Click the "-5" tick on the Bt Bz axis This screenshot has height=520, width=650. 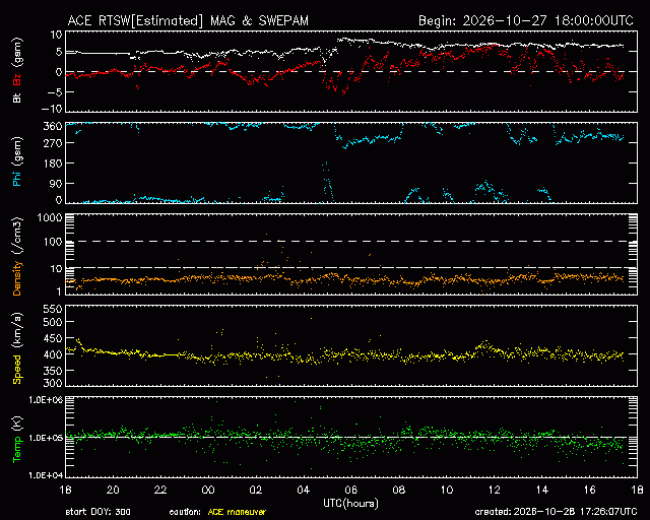coord(54,92)
